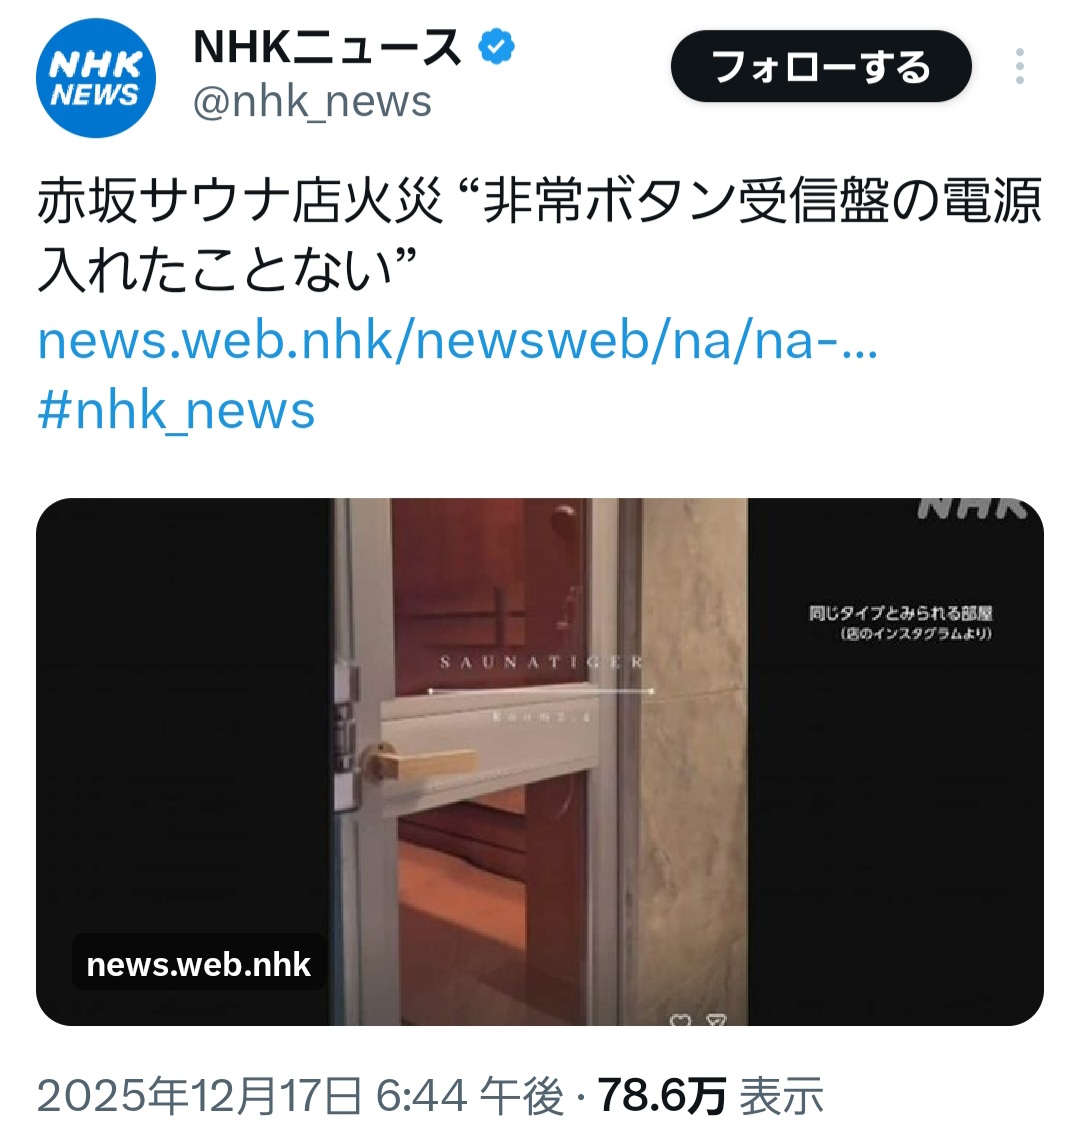Click the 赤坂サウナ店火災 headline text
Image resolution: width=1080 pixels, height=1148 pixels.
pyautogui.click(x=239, y=201)
